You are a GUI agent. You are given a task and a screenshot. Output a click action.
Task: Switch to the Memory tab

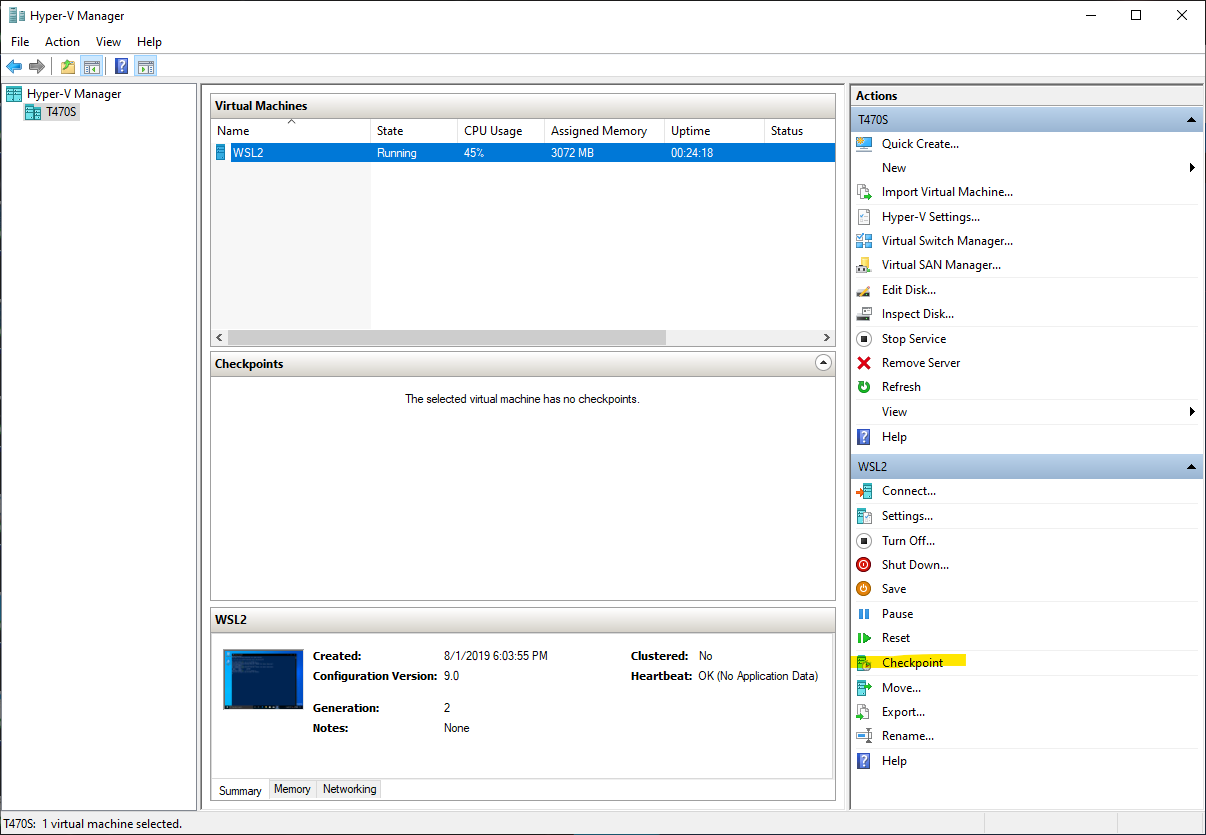point(292,789)
